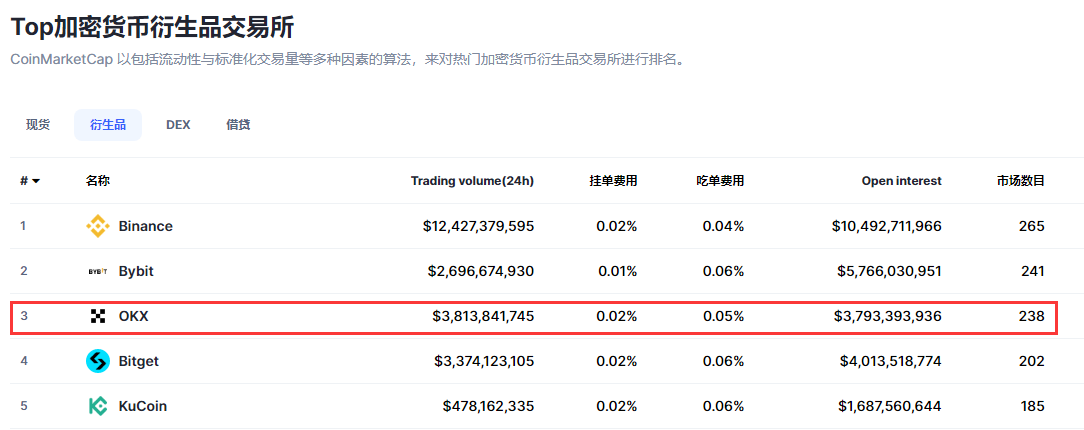1084x430 pixels.
Task: Select the 衍生品 tab
Action: [108, 125]
